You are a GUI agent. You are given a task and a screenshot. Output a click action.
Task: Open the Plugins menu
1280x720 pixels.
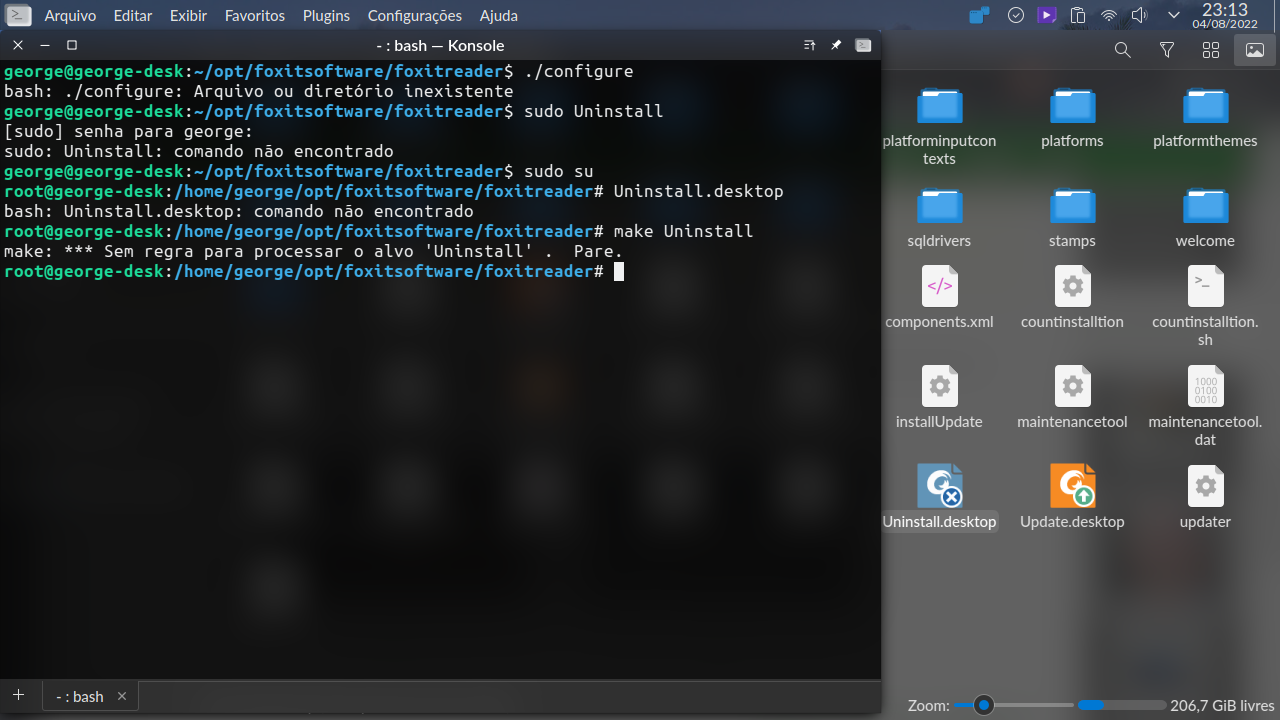[x=327, y=16]
